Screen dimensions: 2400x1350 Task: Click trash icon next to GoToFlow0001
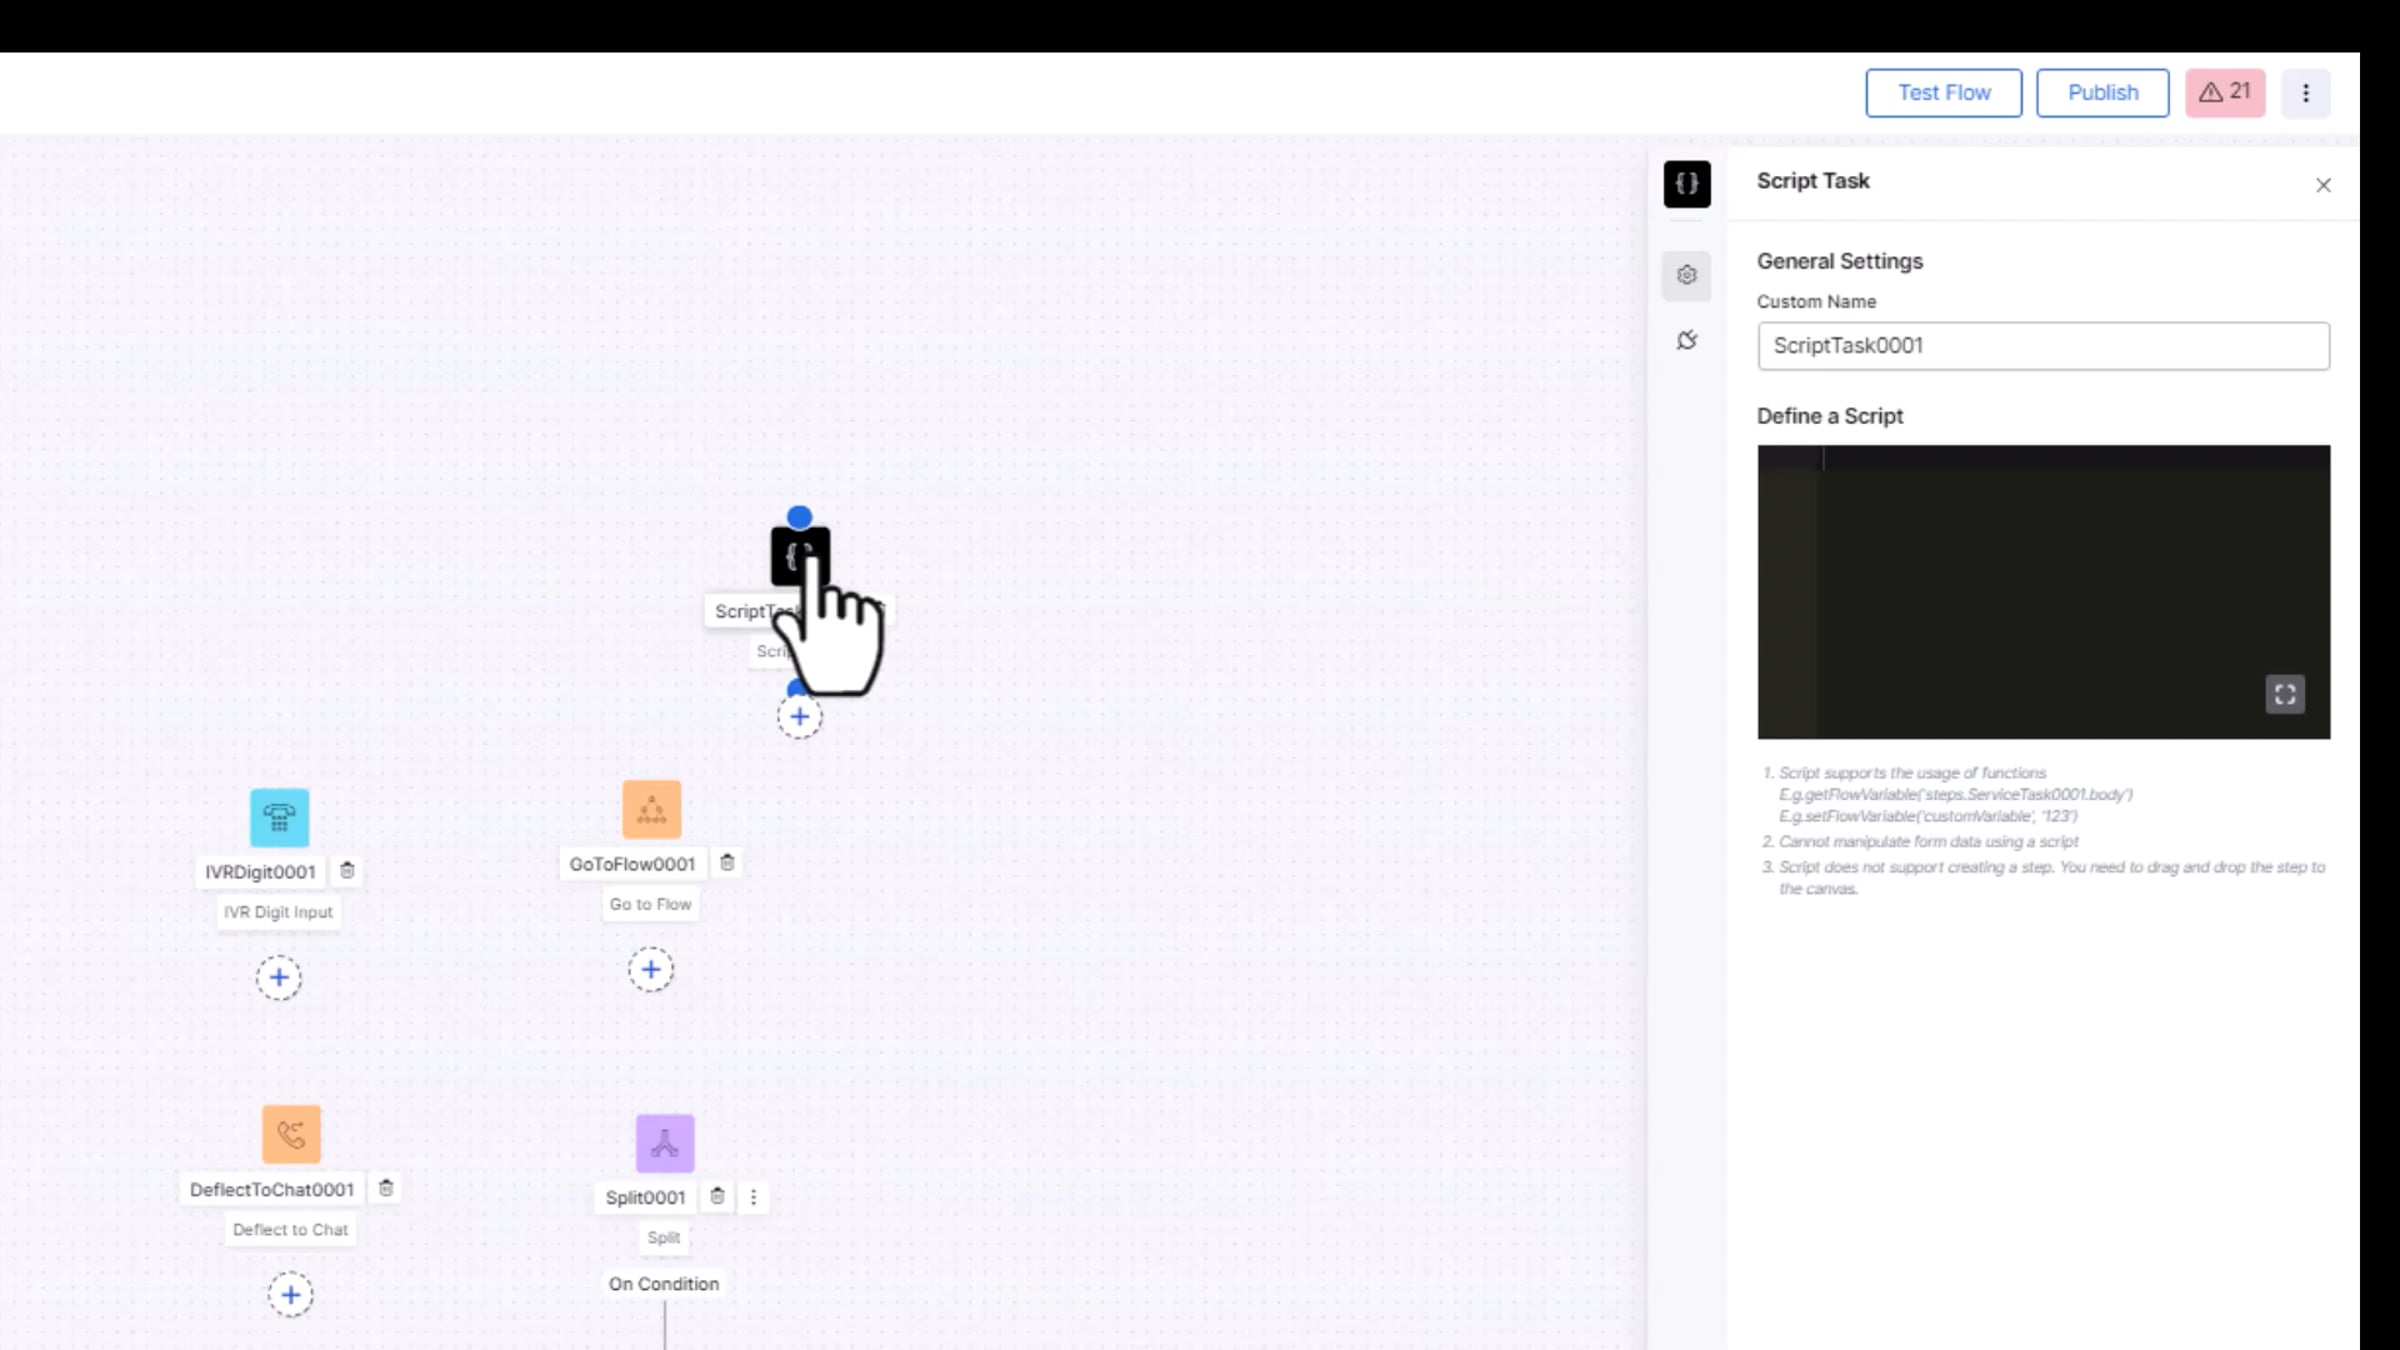pyautogui.click(x=727, y=863)
